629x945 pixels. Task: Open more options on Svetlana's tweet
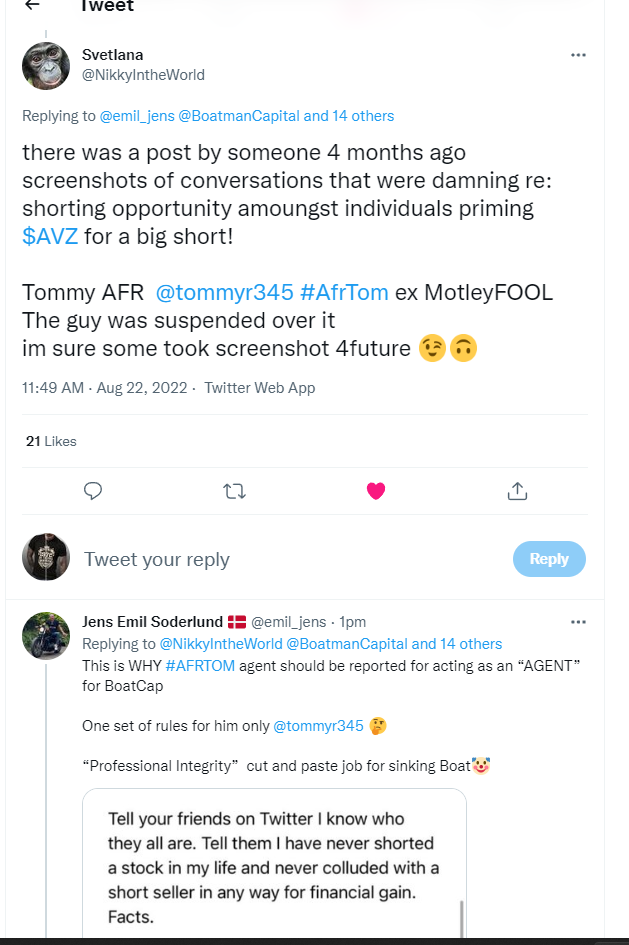click(x=578, y=55)
